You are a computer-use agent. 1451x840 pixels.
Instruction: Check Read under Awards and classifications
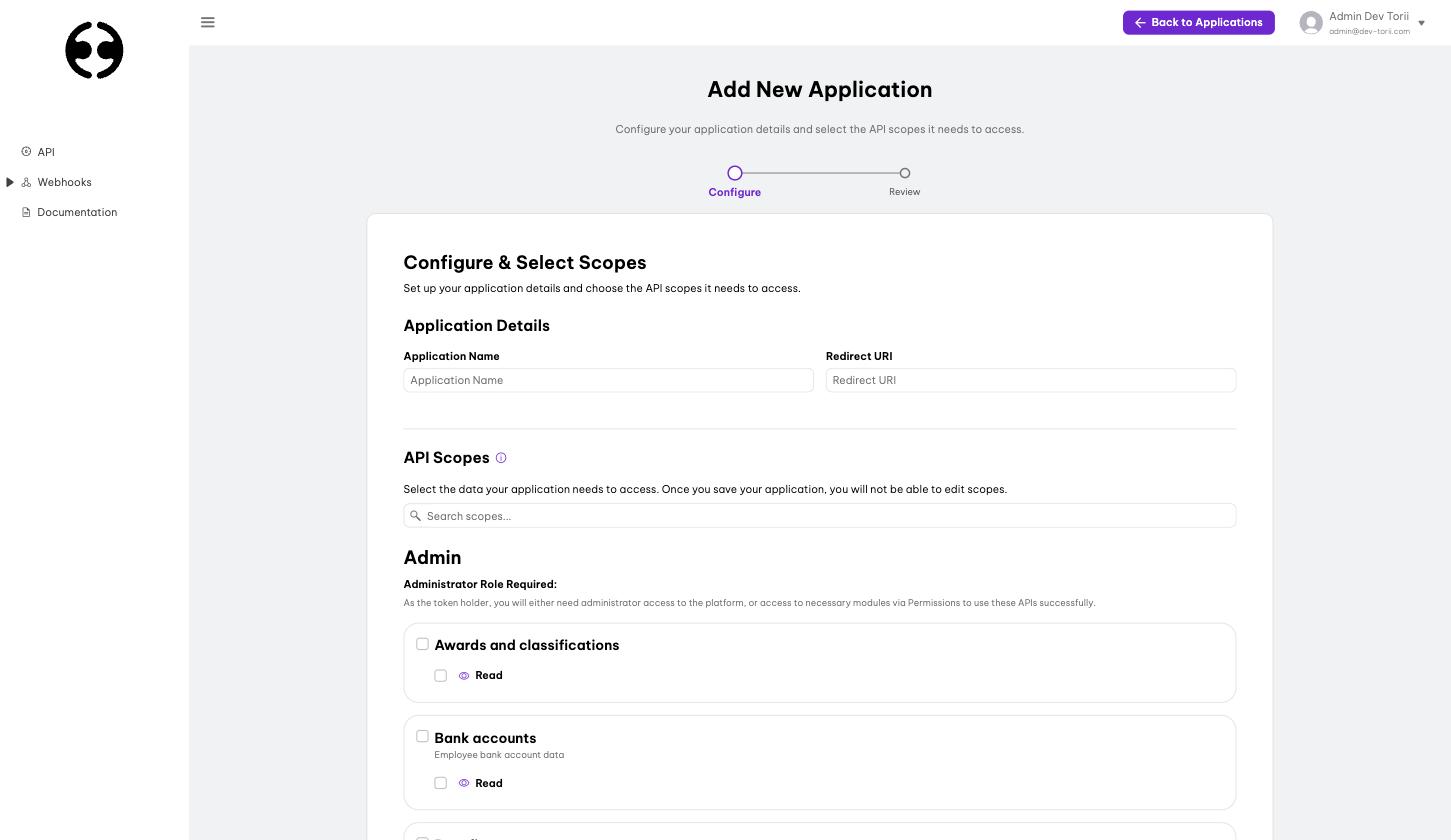(440, 676)
